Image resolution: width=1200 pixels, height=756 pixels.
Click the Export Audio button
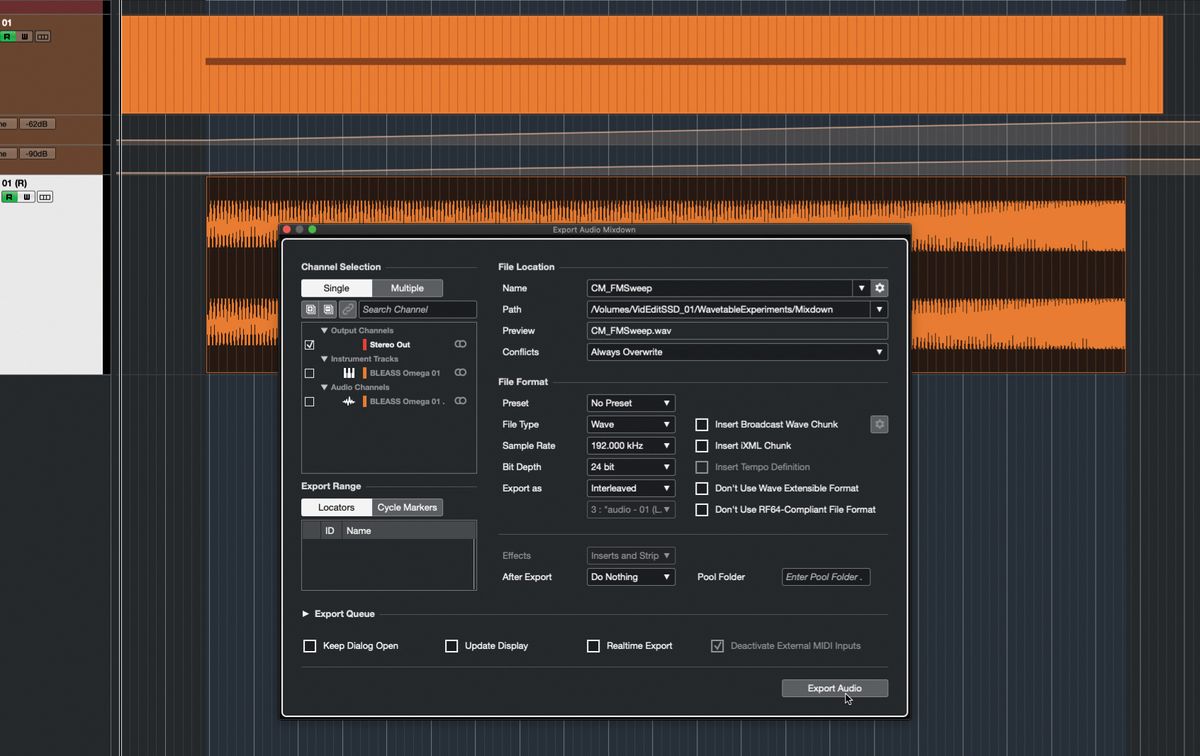[x=834, y=688]
